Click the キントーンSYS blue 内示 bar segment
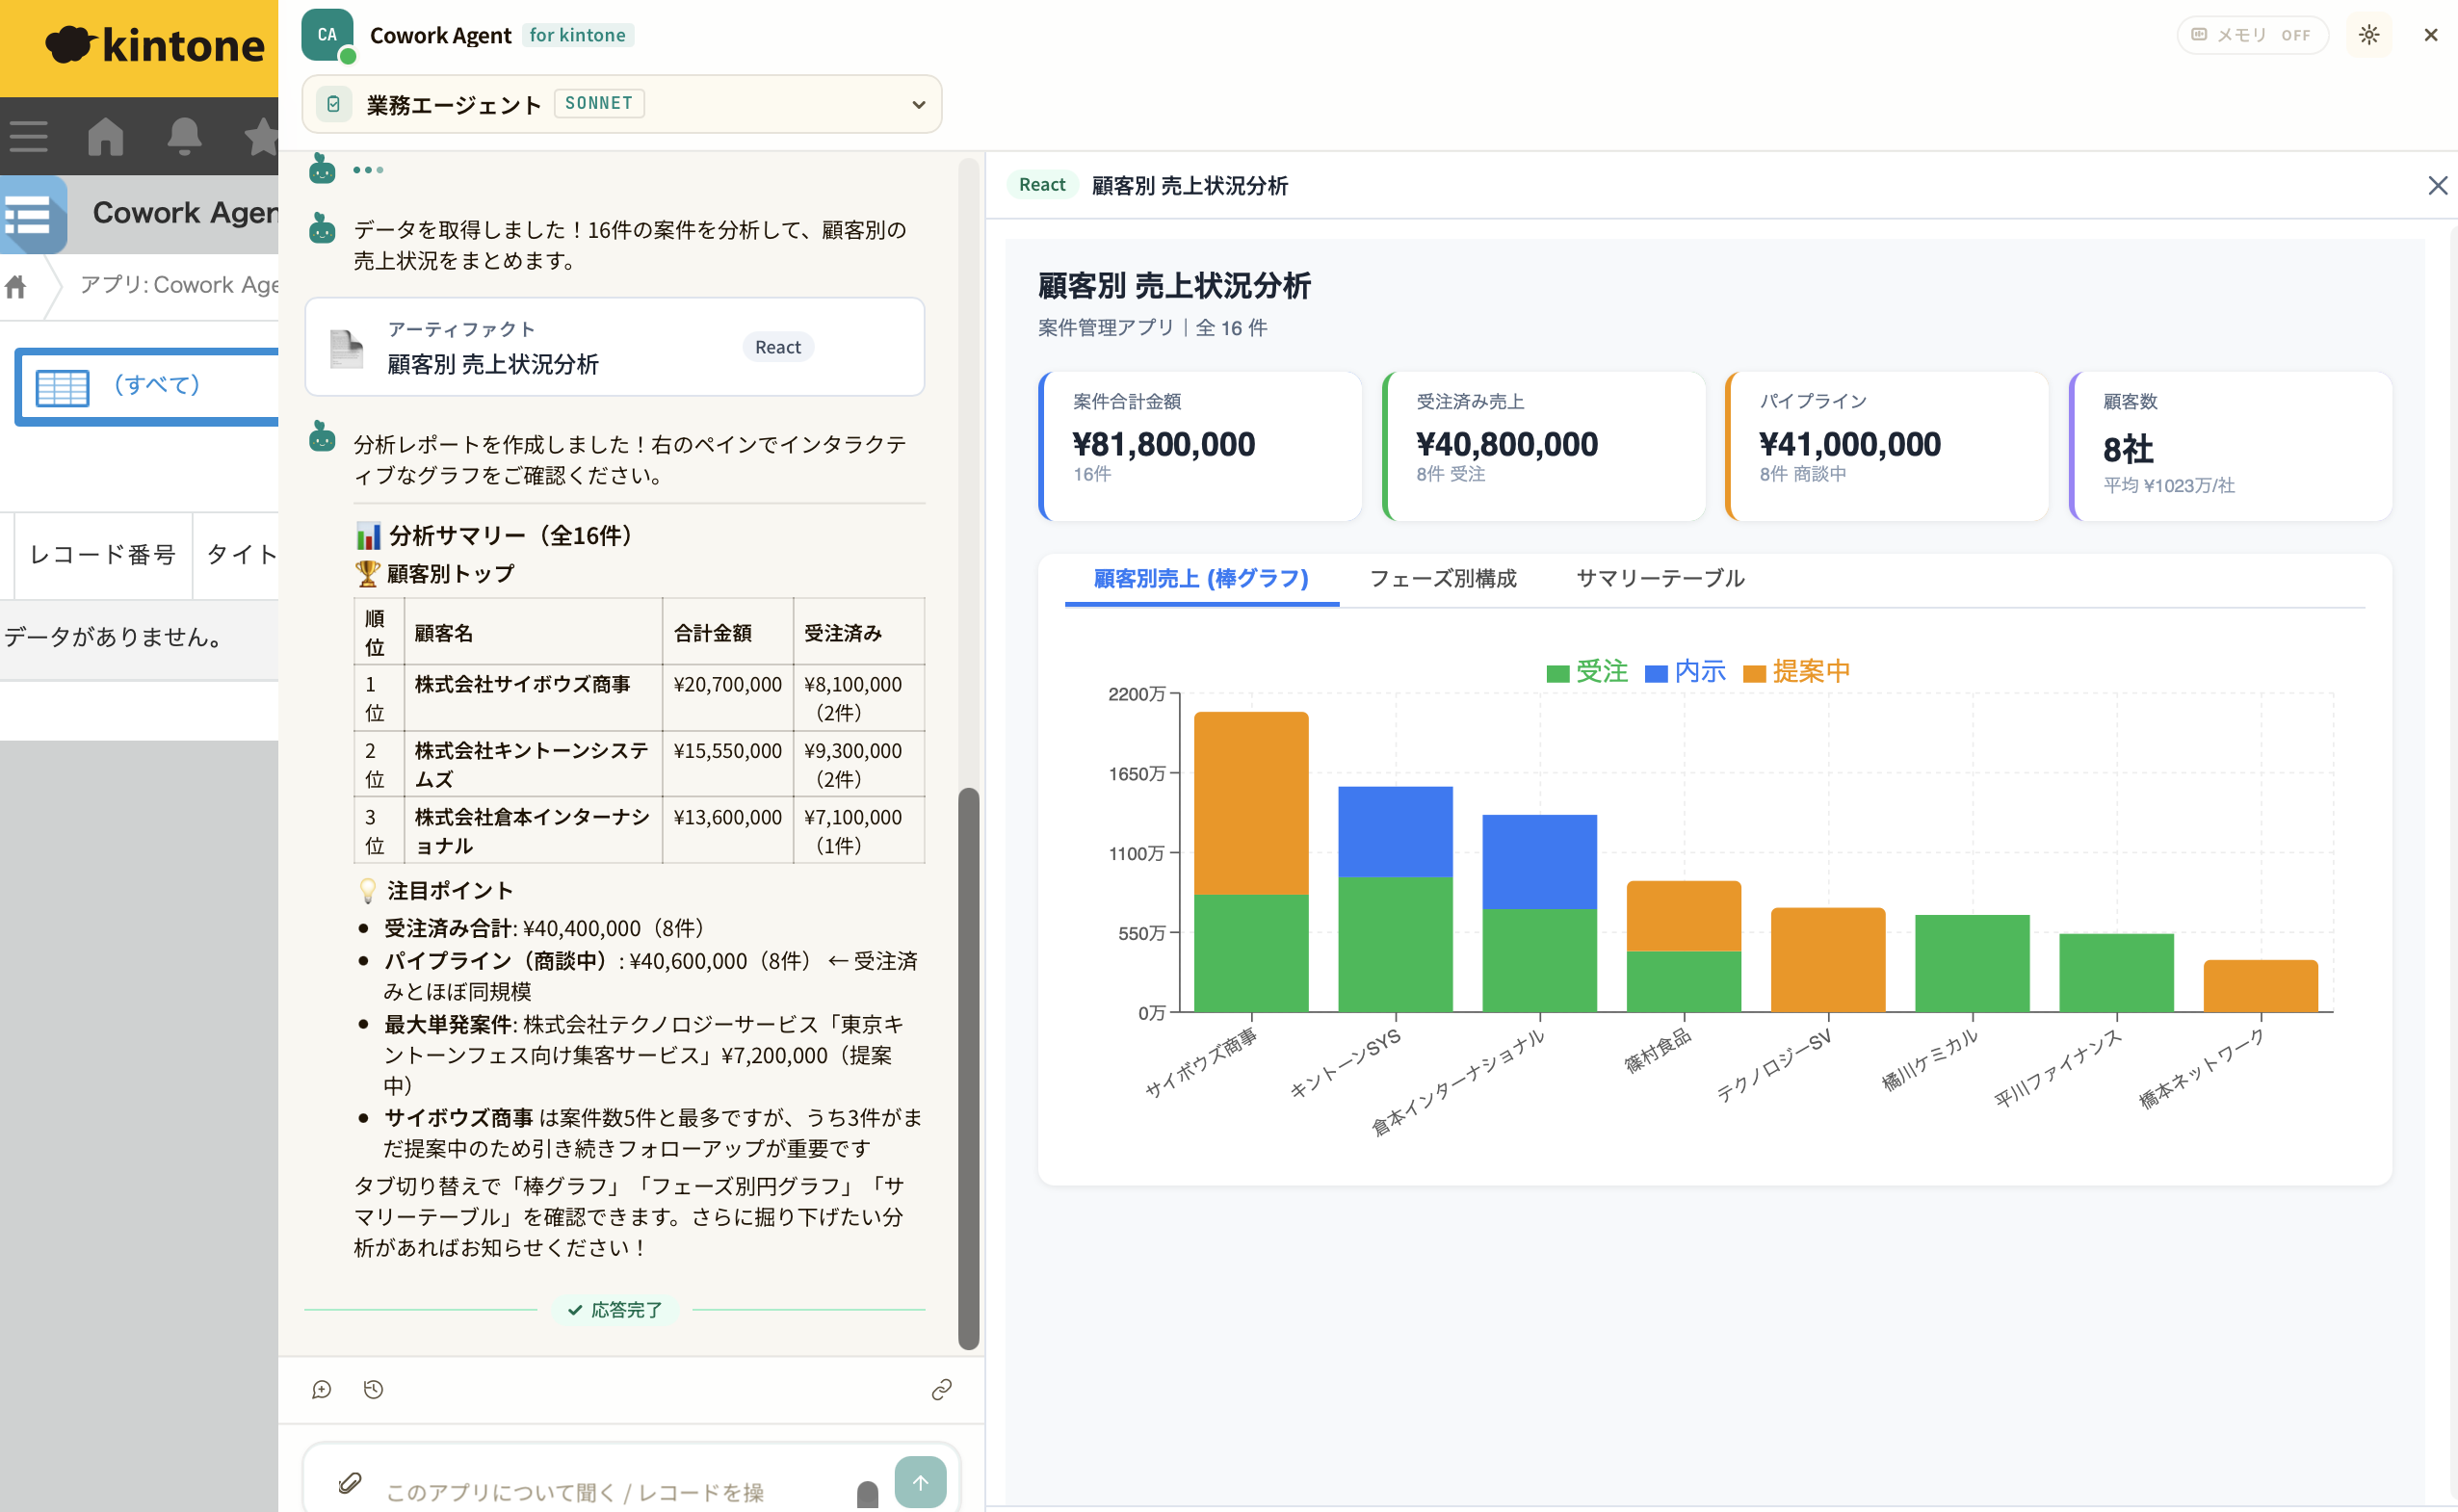This screenshot has height=1512, width=2458. point(1395,832)
